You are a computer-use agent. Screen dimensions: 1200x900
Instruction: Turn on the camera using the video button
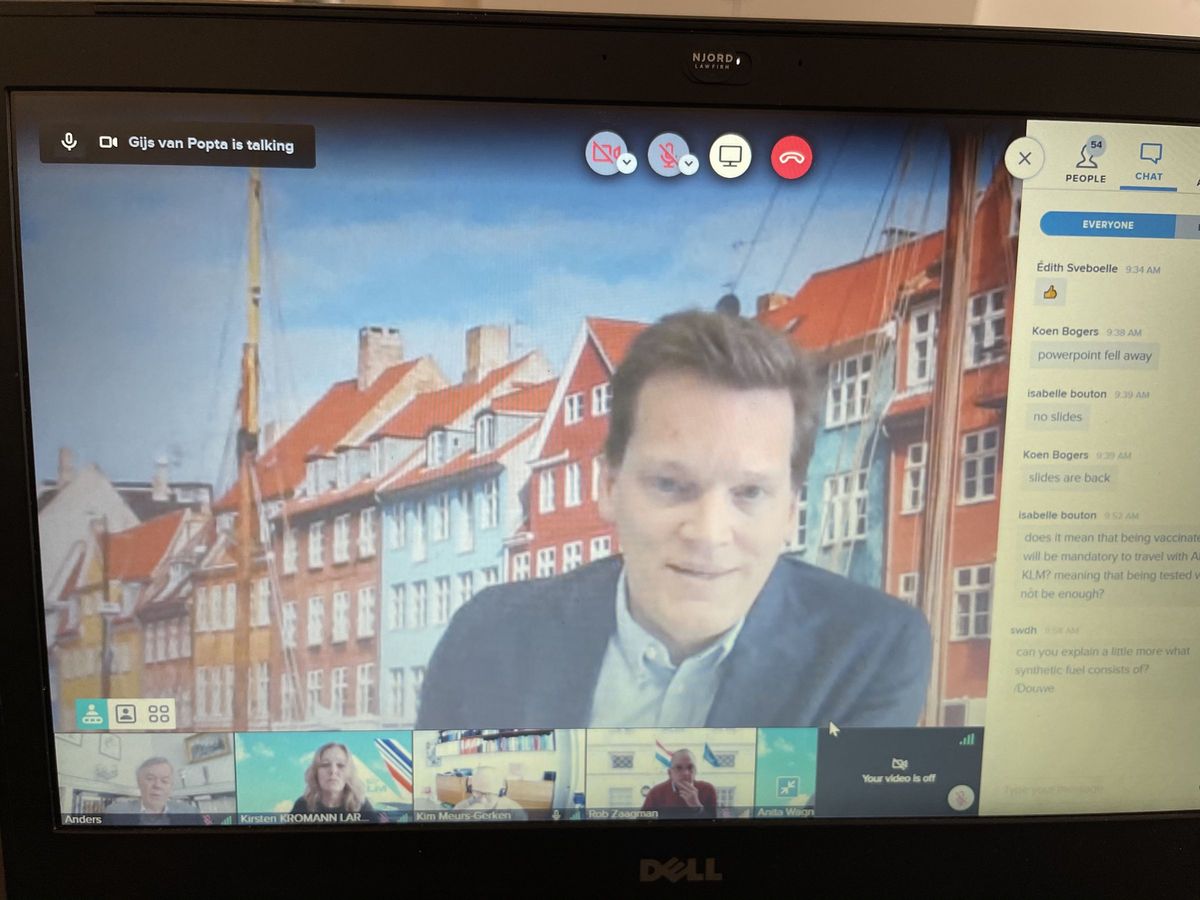pos(604,153)
